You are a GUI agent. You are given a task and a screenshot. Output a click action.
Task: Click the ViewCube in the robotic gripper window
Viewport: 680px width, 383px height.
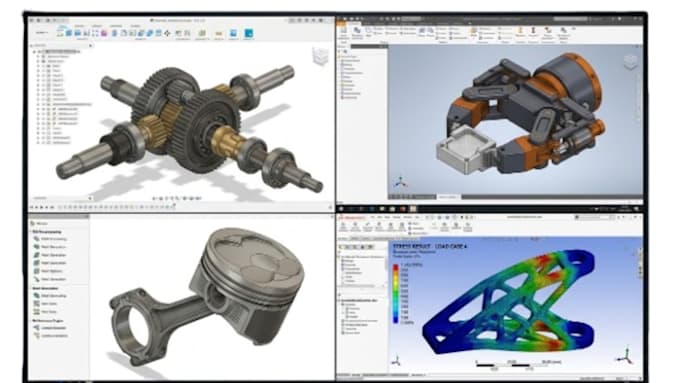pos(631,62)
